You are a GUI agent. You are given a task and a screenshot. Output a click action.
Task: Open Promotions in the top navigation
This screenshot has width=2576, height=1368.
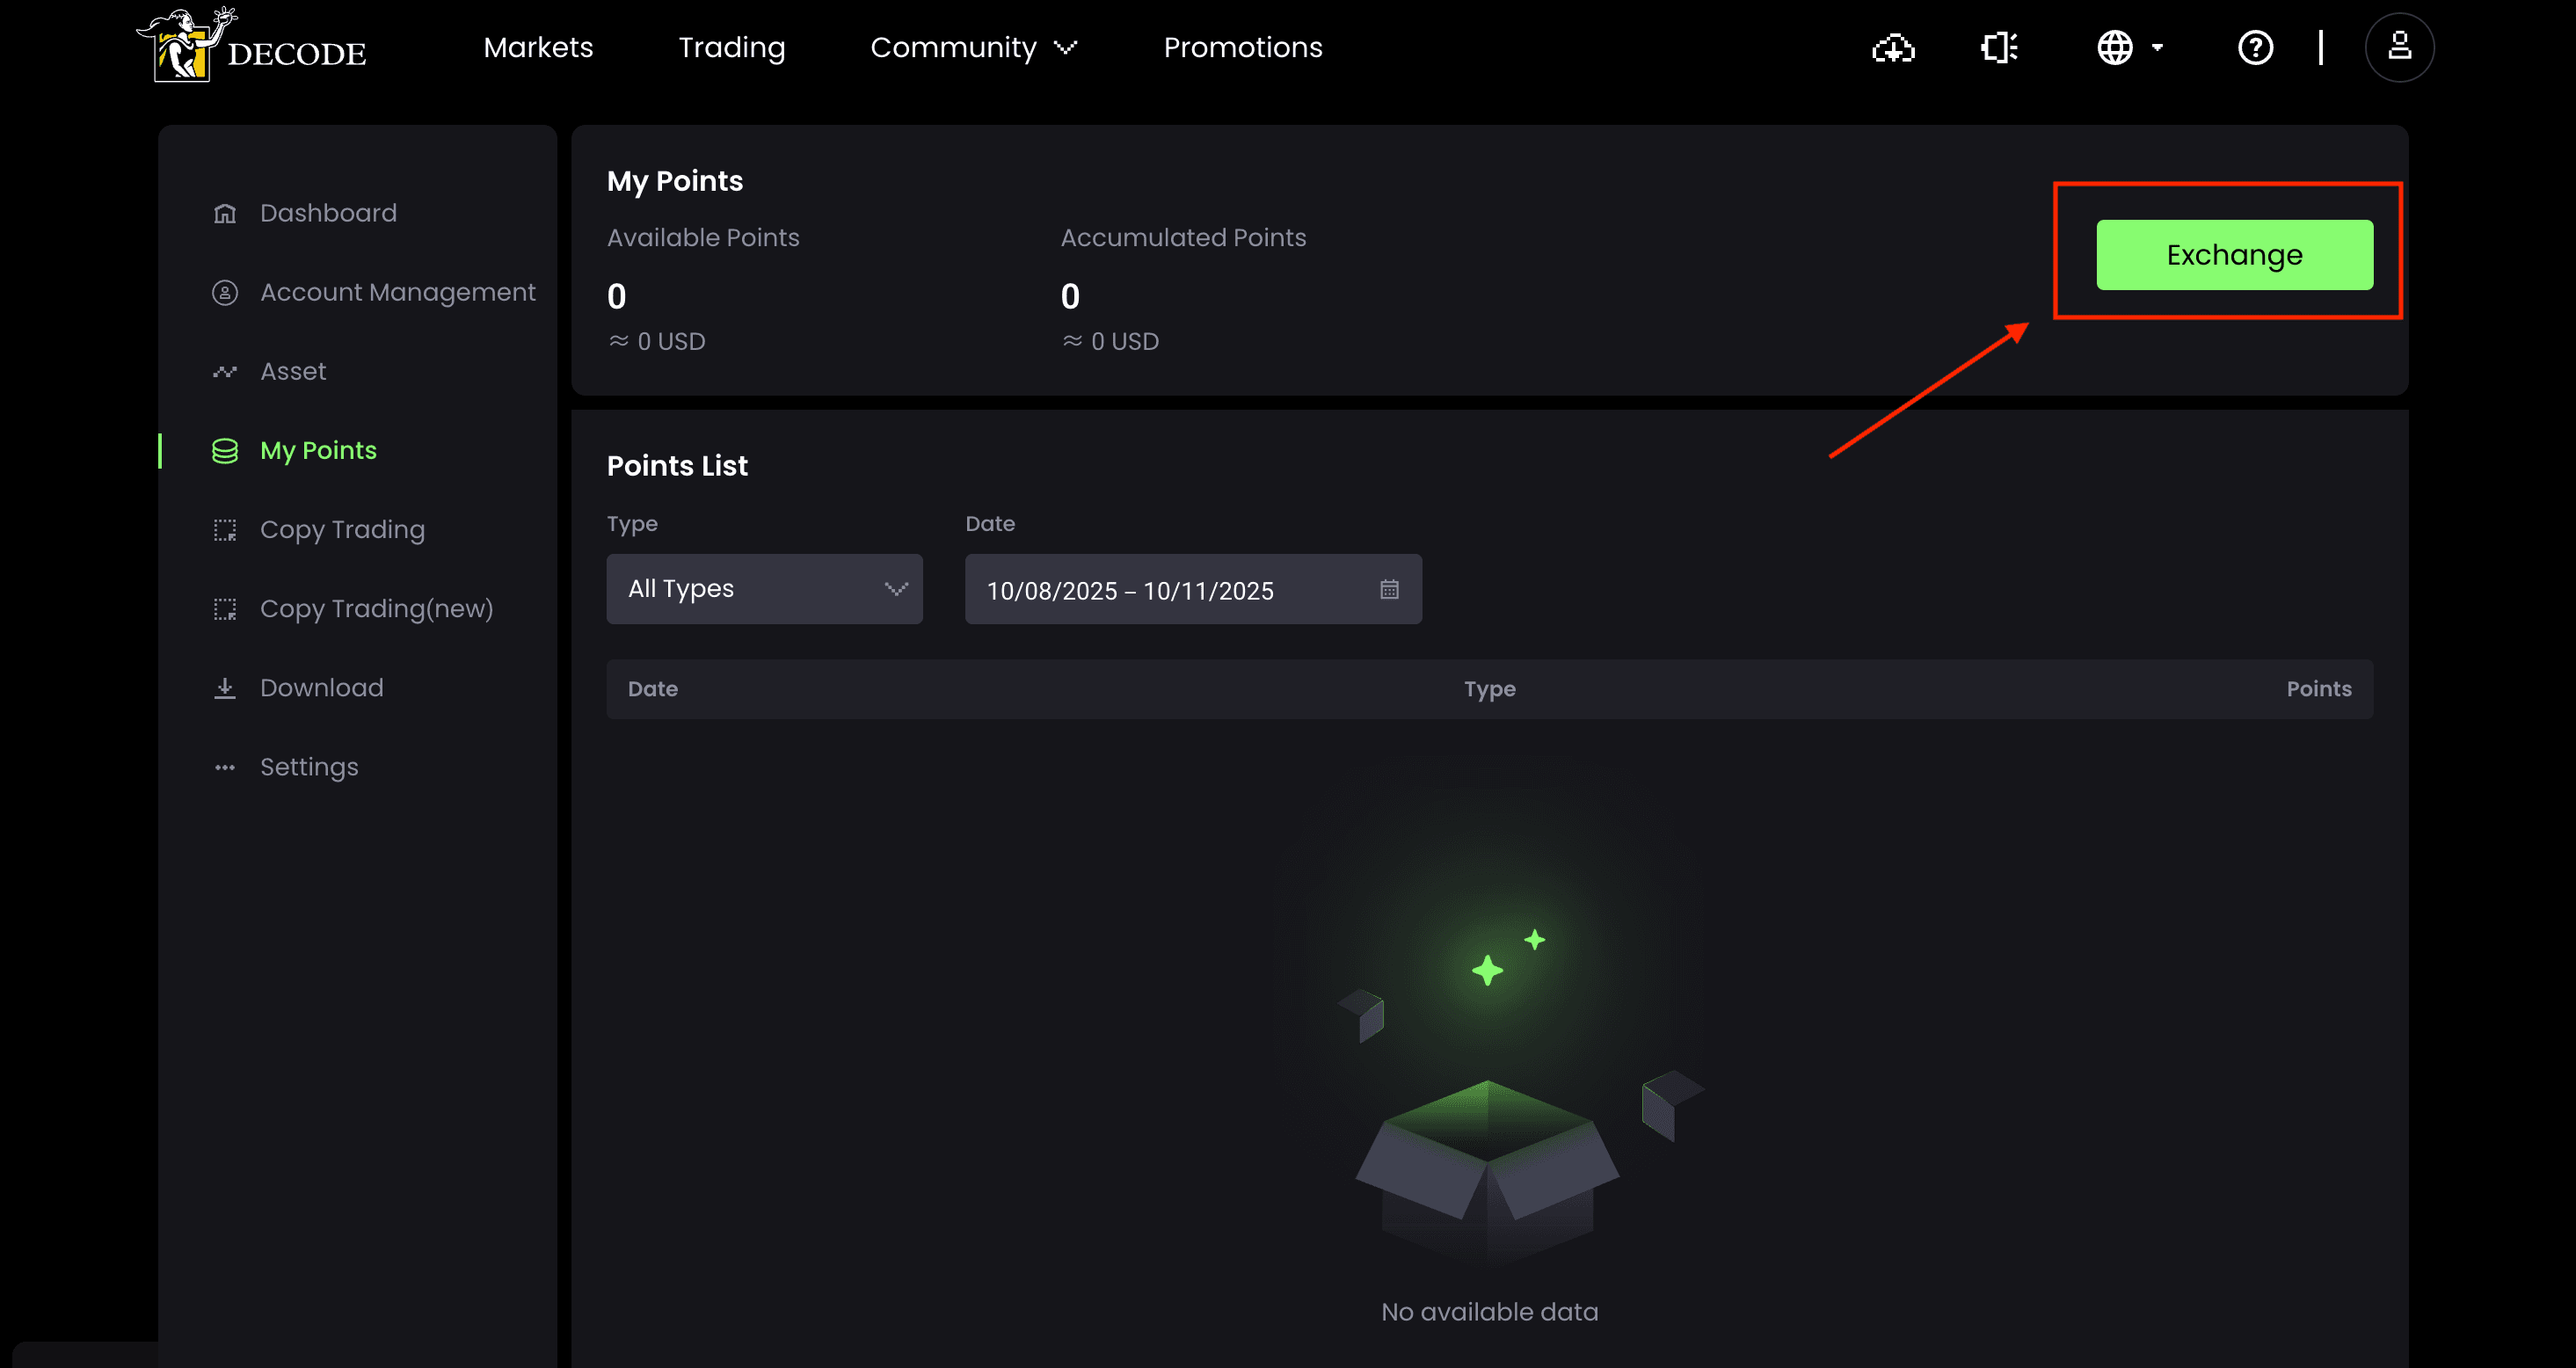click(x=1242, y=47)
